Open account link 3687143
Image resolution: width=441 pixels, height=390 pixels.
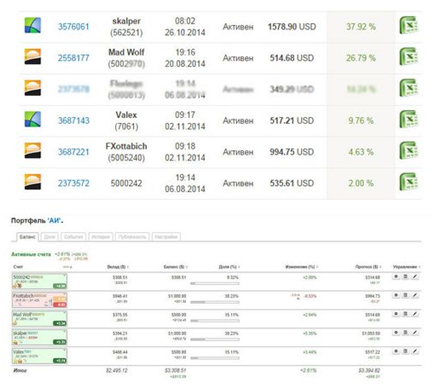[74, 121]
